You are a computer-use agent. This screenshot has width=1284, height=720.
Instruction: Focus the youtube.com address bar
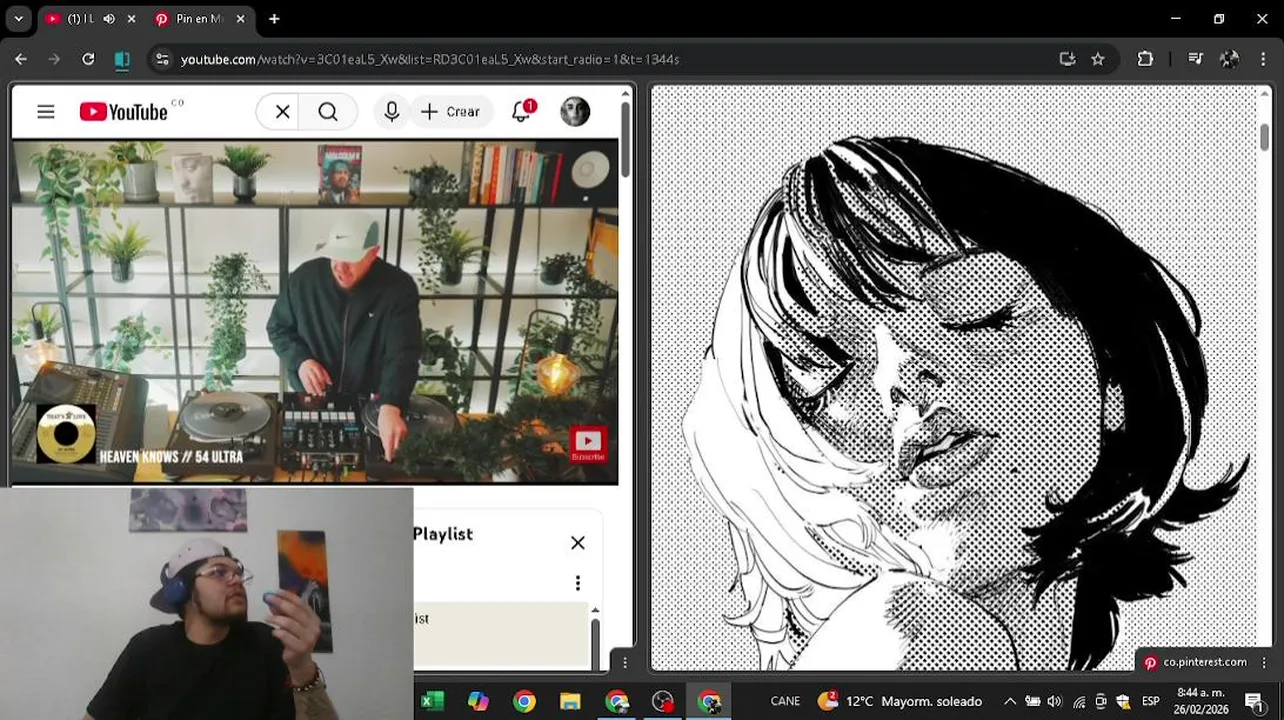coord(600,59)
